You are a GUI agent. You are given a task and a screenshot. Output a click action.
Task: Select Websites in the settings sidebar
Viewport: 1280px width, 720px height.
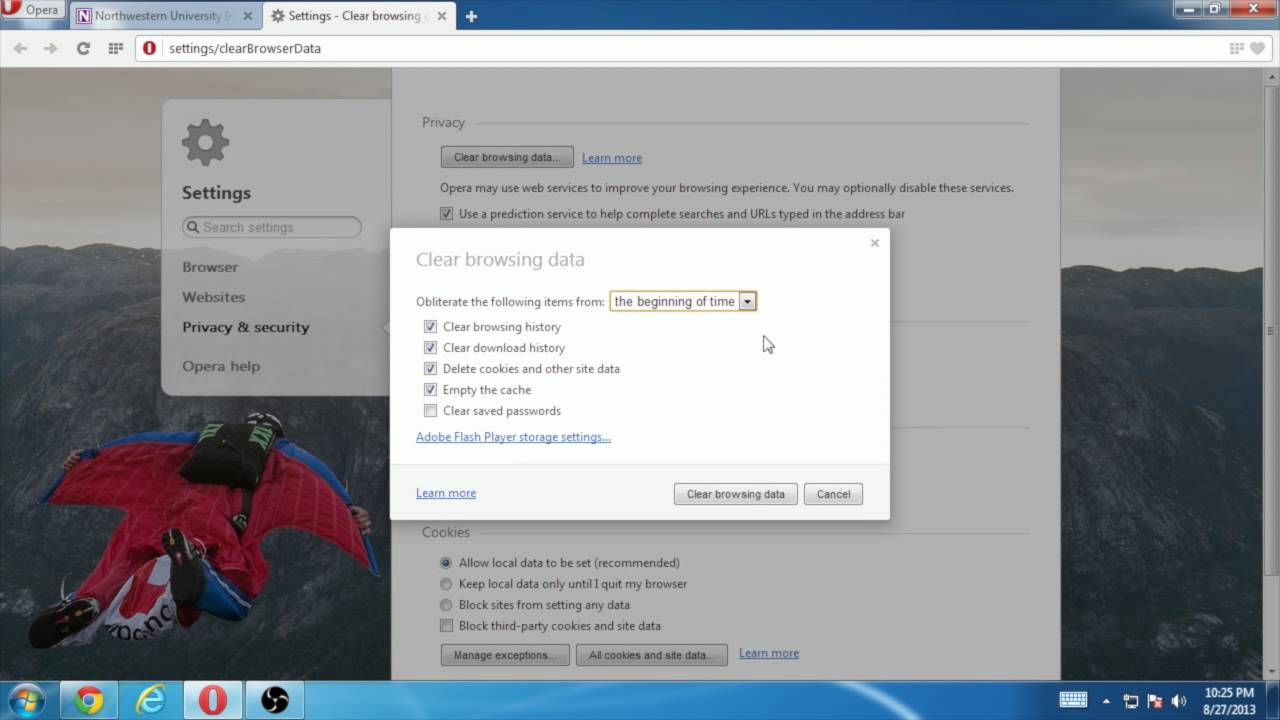click(x=213, y=297)
